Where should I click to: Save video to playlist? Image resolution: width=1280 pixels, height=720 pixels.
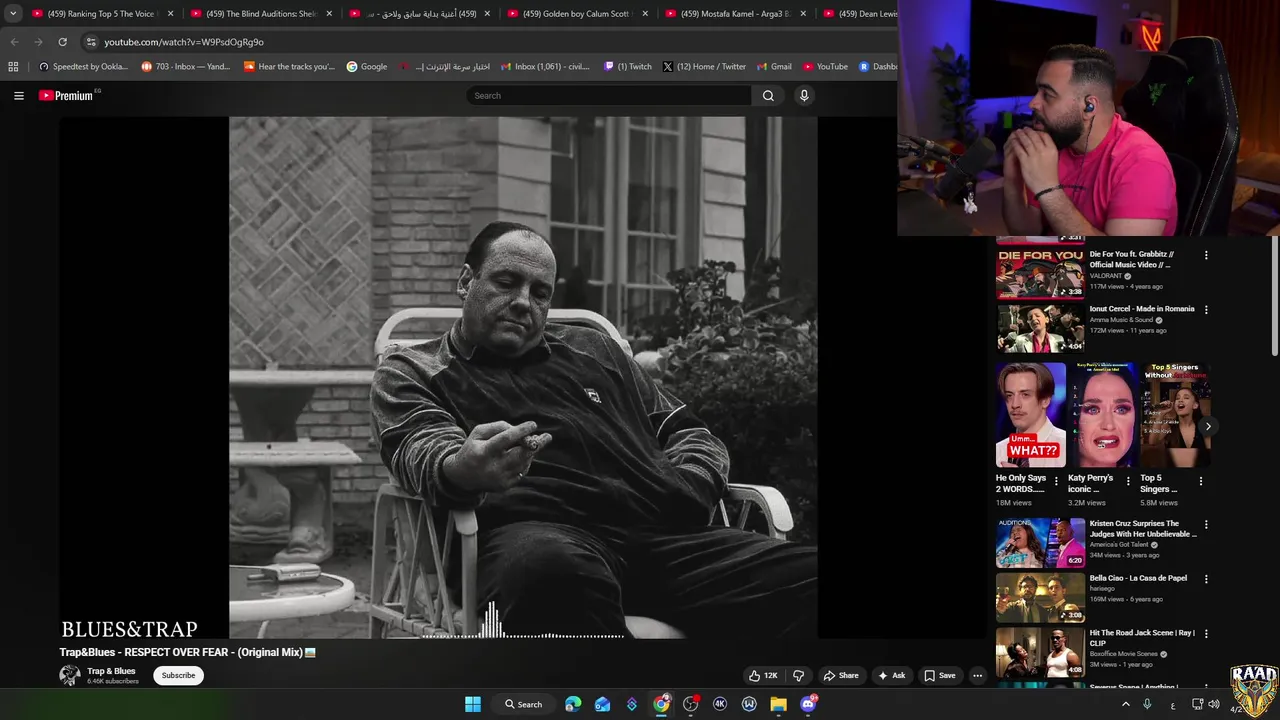[x=940, y=676]
